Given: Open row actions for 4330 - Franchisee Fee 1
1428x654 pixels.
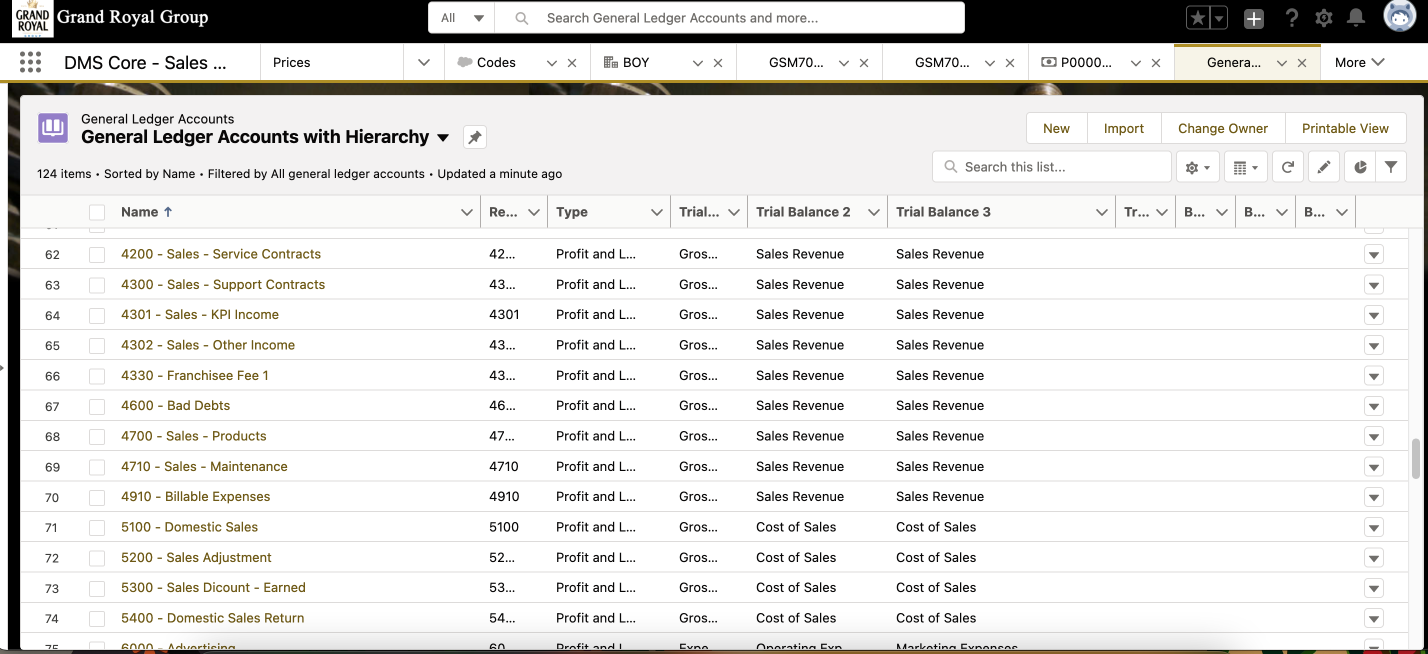Looking at the screenshot, I should pos(1374,376).
